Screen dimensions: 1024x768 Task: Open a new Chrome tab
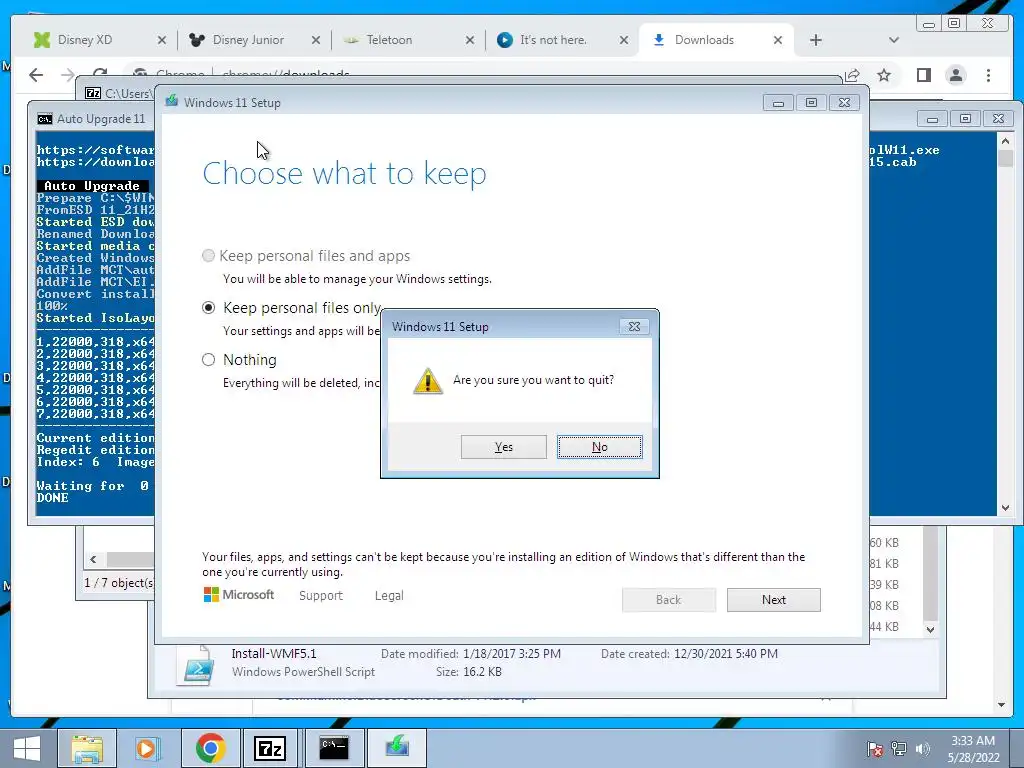(816, 40)
